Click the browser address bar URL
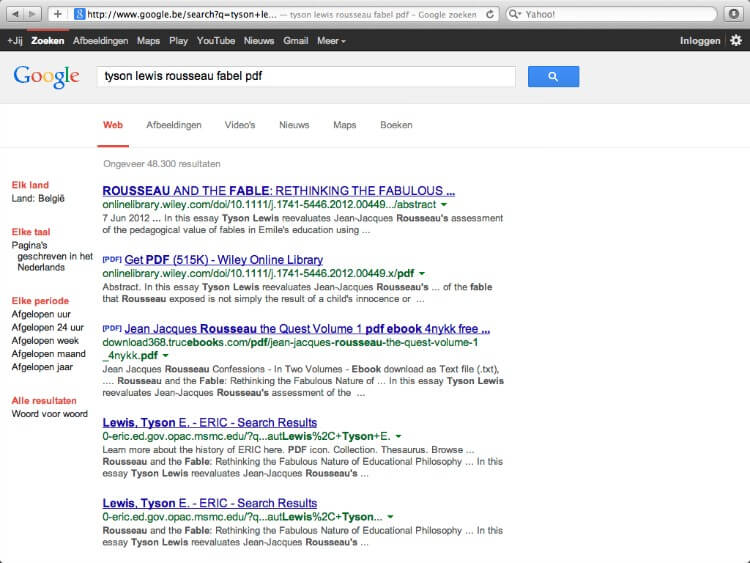 [x=182, y=14]
